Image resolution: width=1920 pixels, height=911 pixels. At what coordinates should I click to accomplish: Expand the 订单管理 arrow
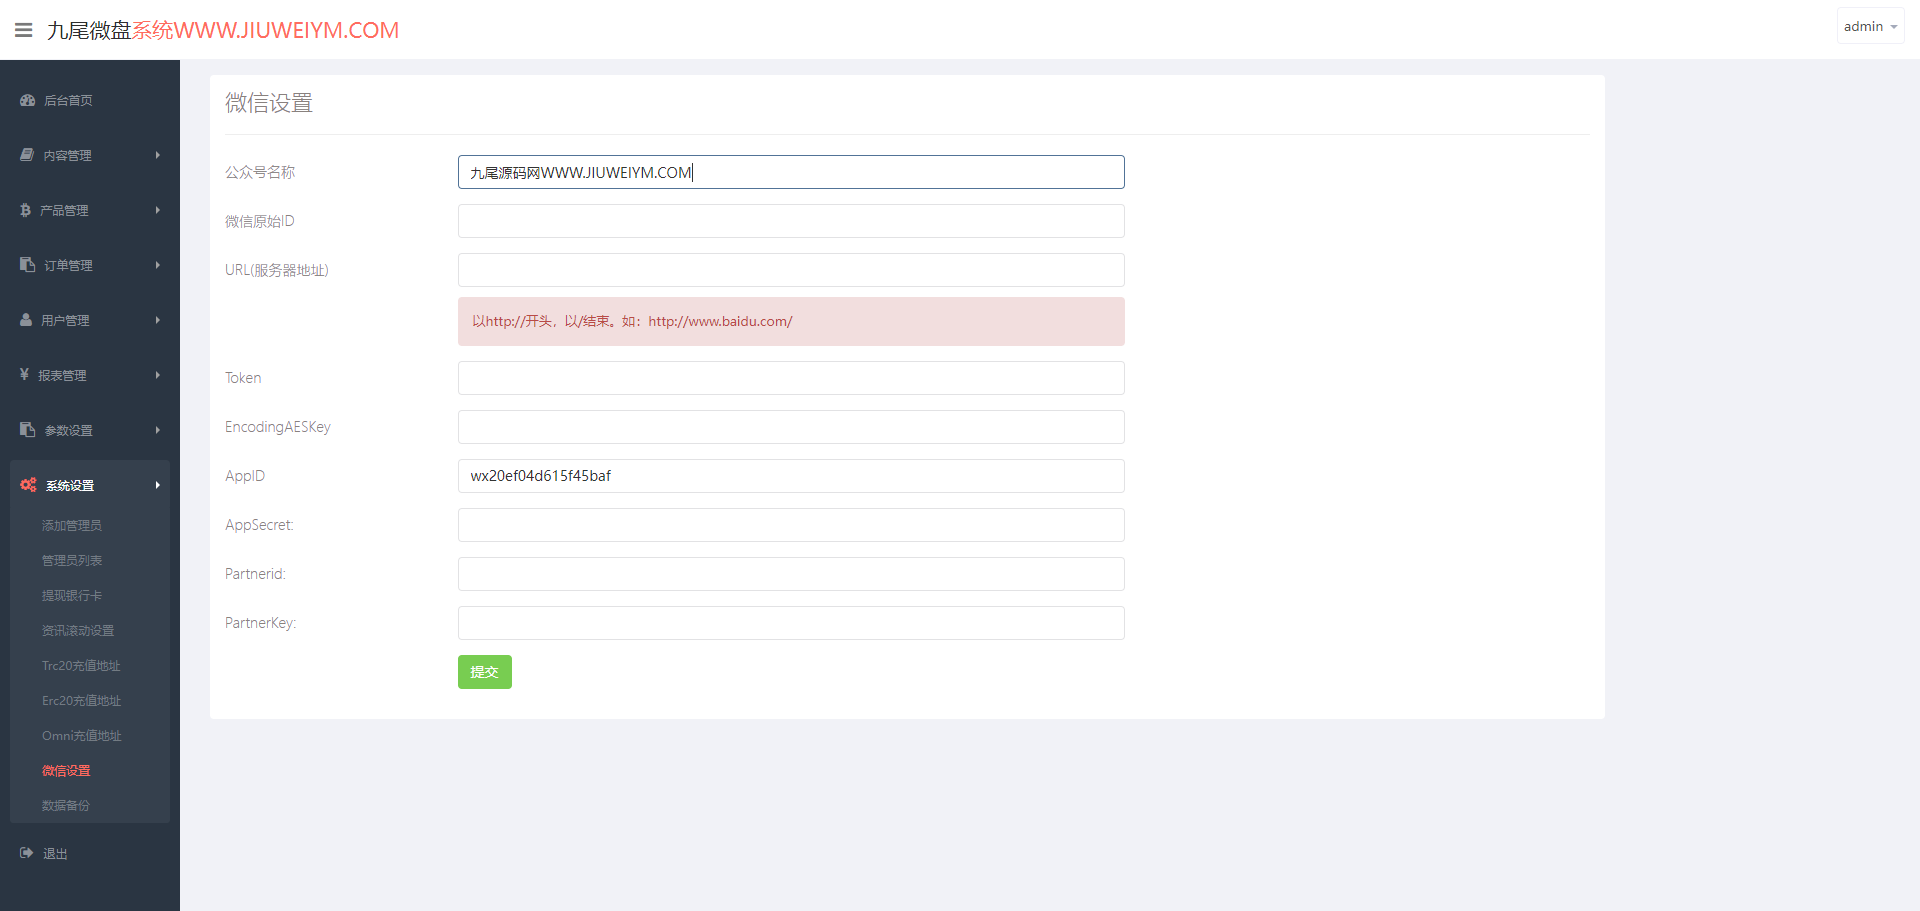pyautogui.click(x=158, y=265)
